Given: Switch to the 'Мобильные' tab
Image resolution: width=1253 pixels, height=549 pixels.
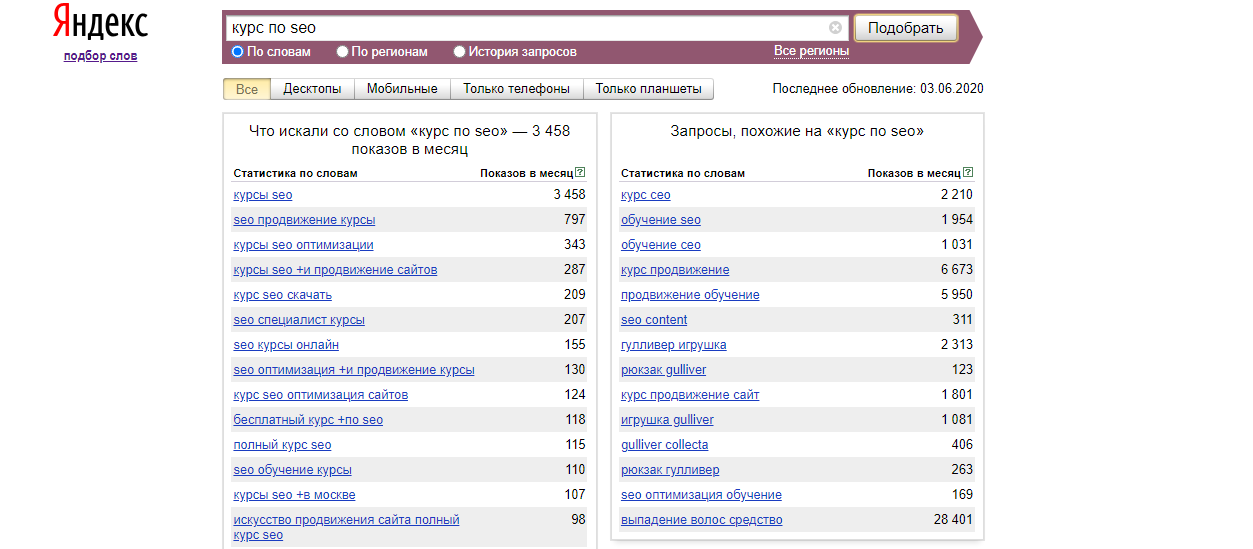Looking at the screenshot, I should (402, 89).
